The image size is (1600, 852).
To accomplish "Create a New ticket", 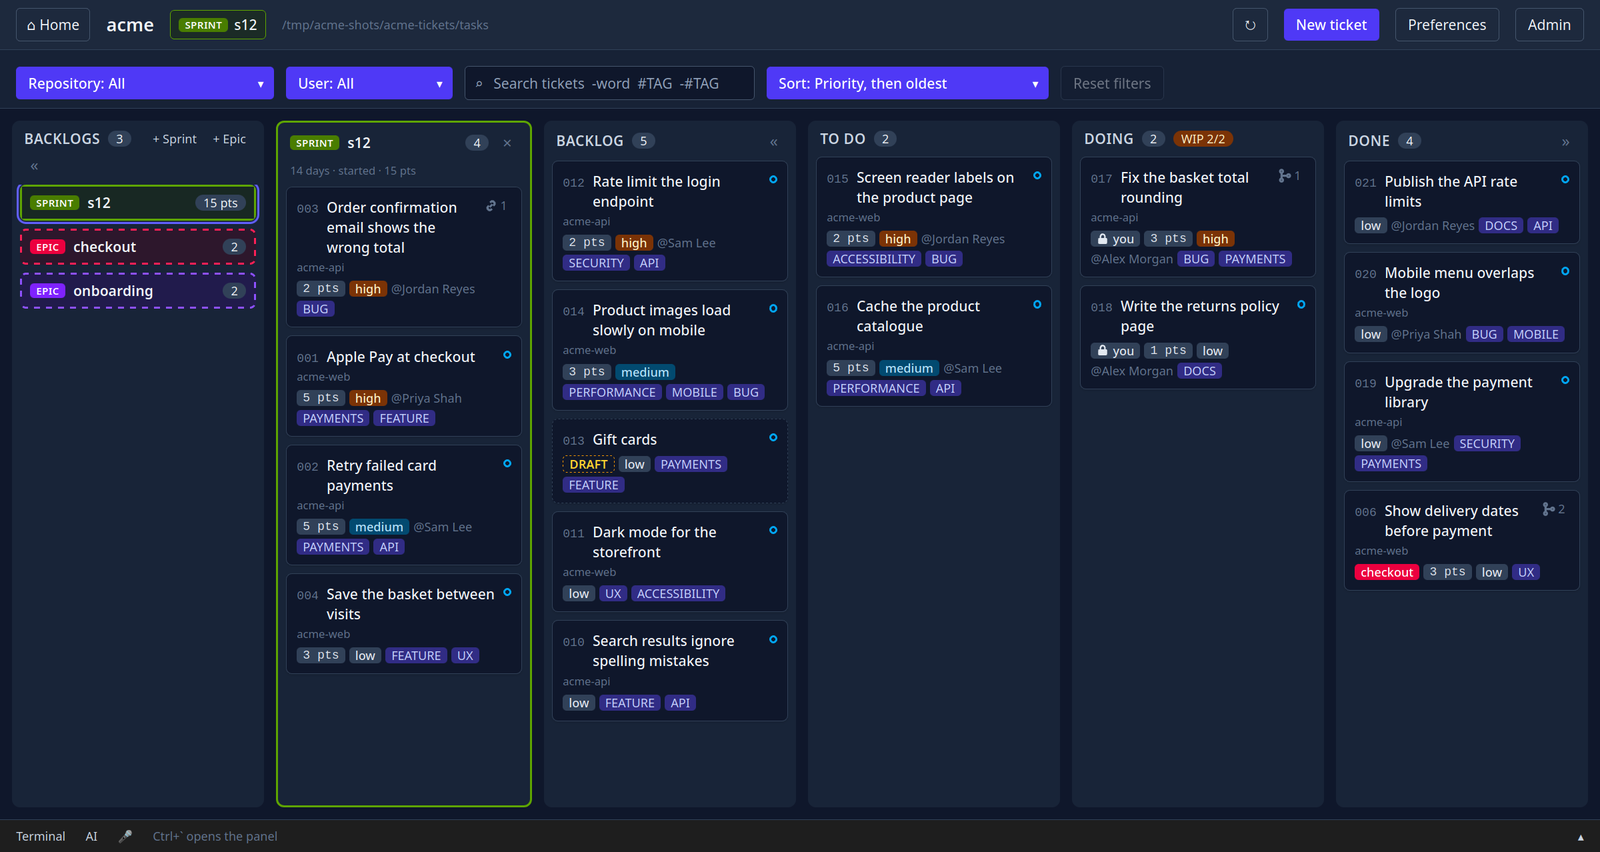I will click(x=1331, y=25).
